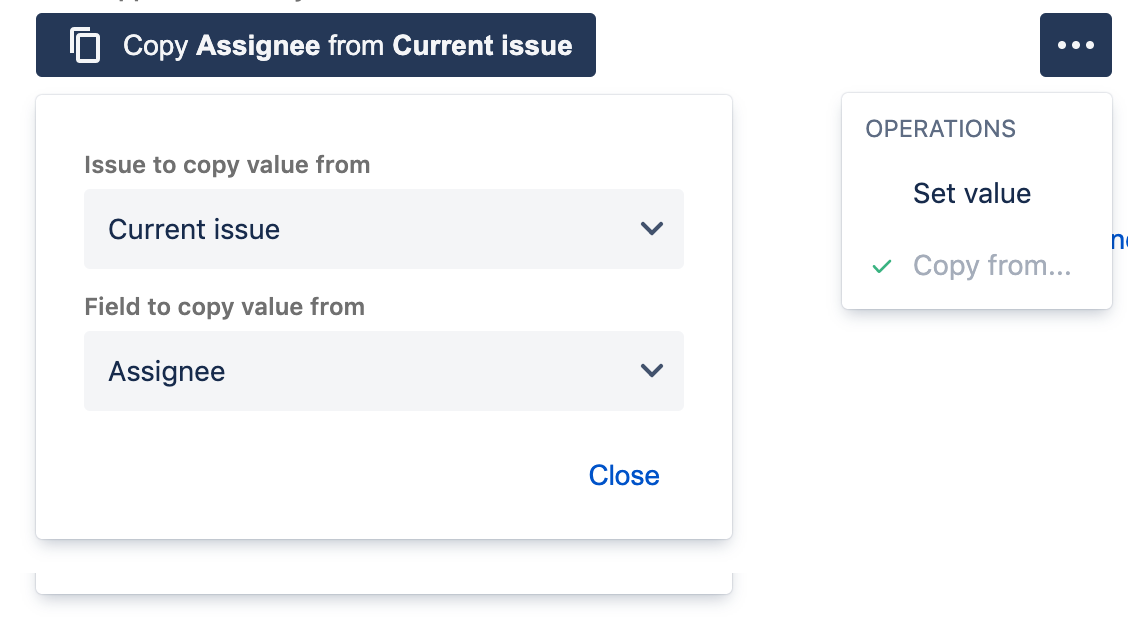The image size is (1128, 628).
Task: Click the three-dot button in top right
Action: click(1076, 44)
